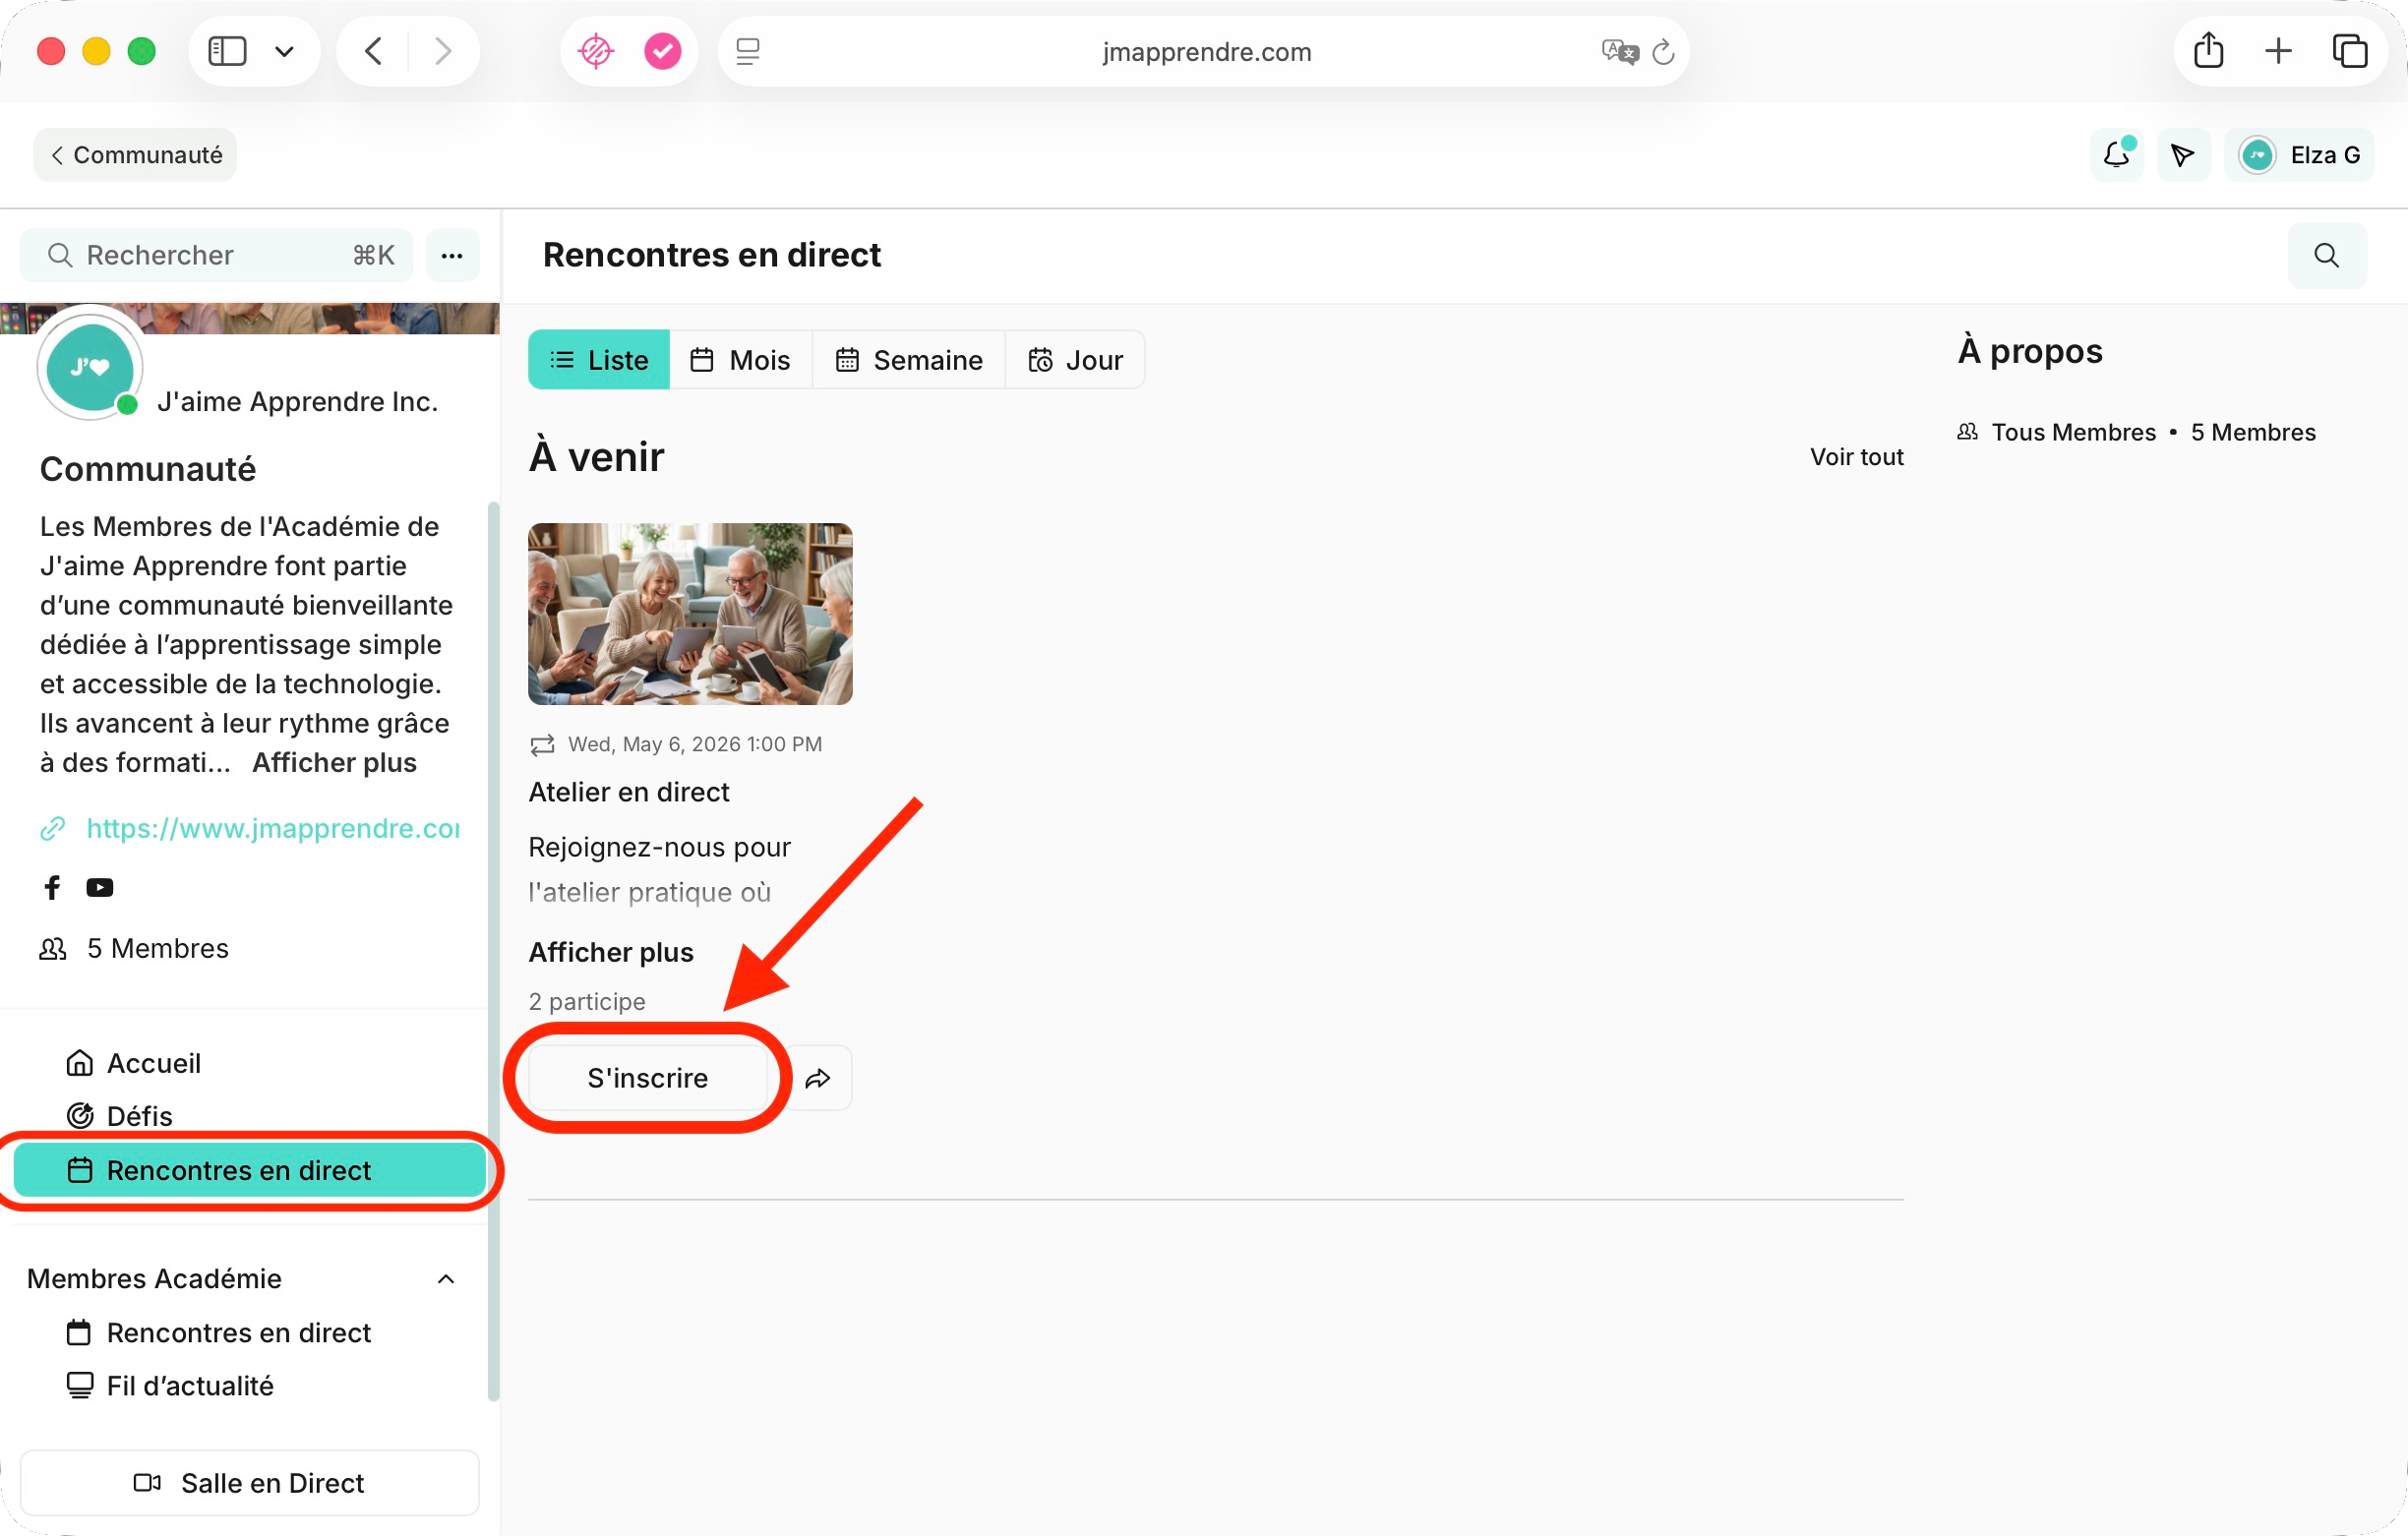
Task: Select the highlighted Rencontres en direct item
Action: [x=250, y=1170]
